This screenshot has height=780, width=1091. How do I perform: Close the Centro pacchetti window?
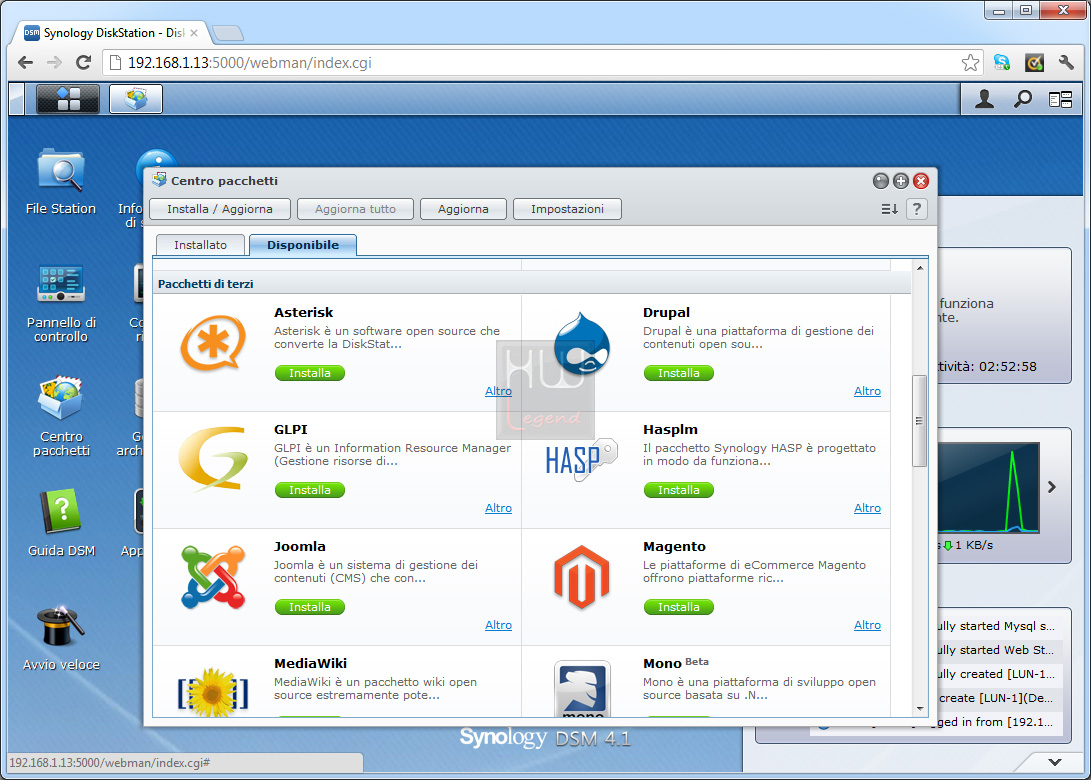pyautogui.click(x=921, y=181)
